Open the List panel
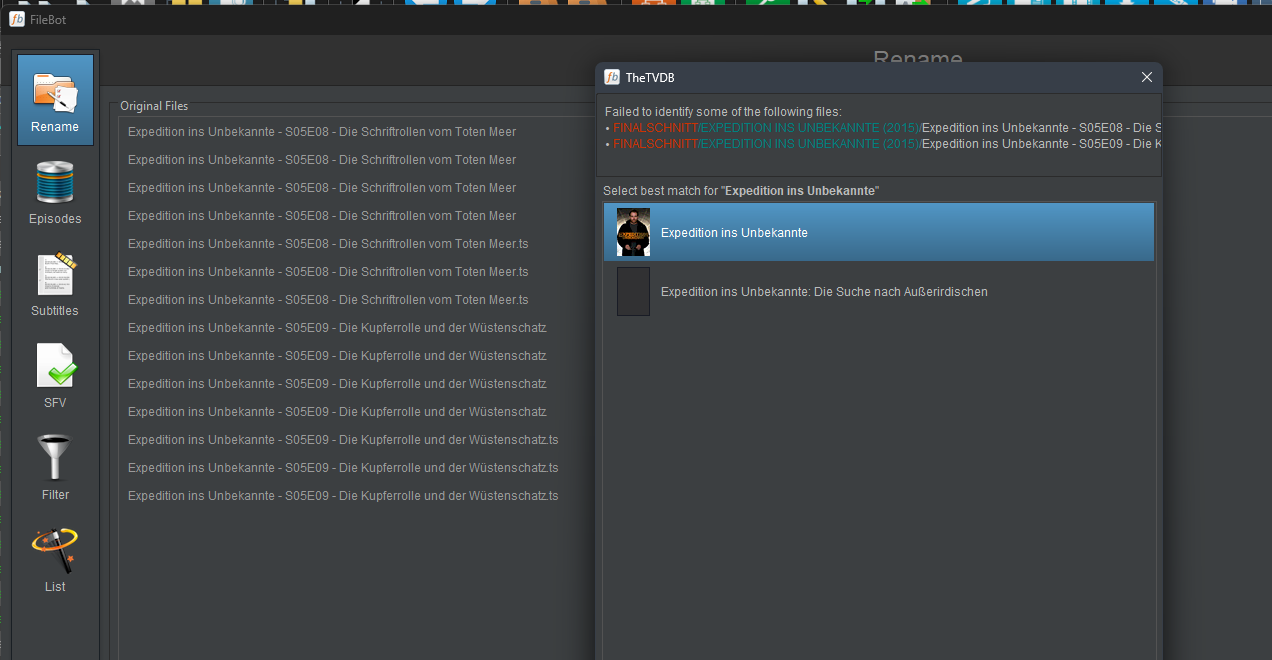 (x=55, y=560)
